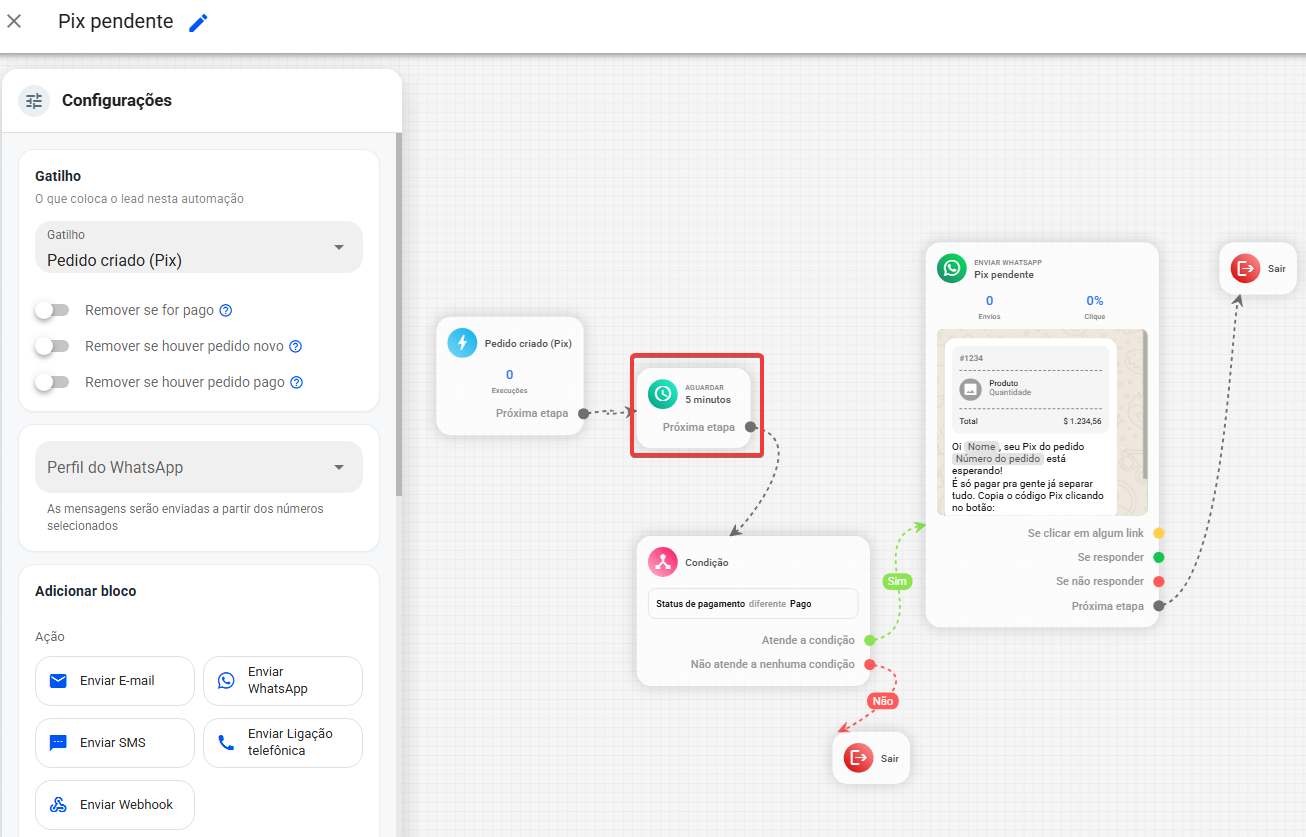Add an Enviar Webhook block
The width and height of the screenshot is (1306, 837).
(115, 805)
